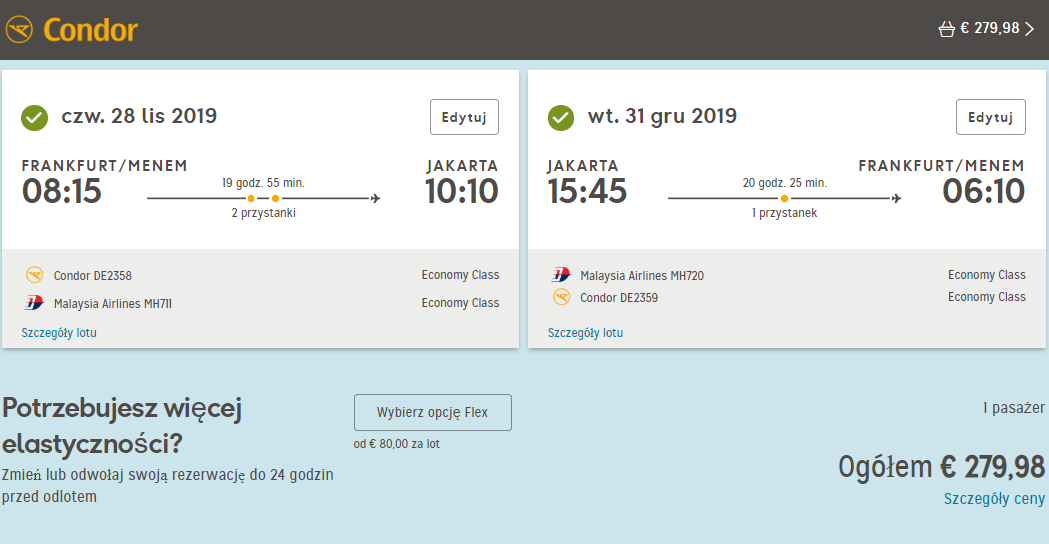The image size is (1049, 544).
Task: Edit the return flight on 31 gru 2019
Action: pyautogui.click(x=991, y=117)
